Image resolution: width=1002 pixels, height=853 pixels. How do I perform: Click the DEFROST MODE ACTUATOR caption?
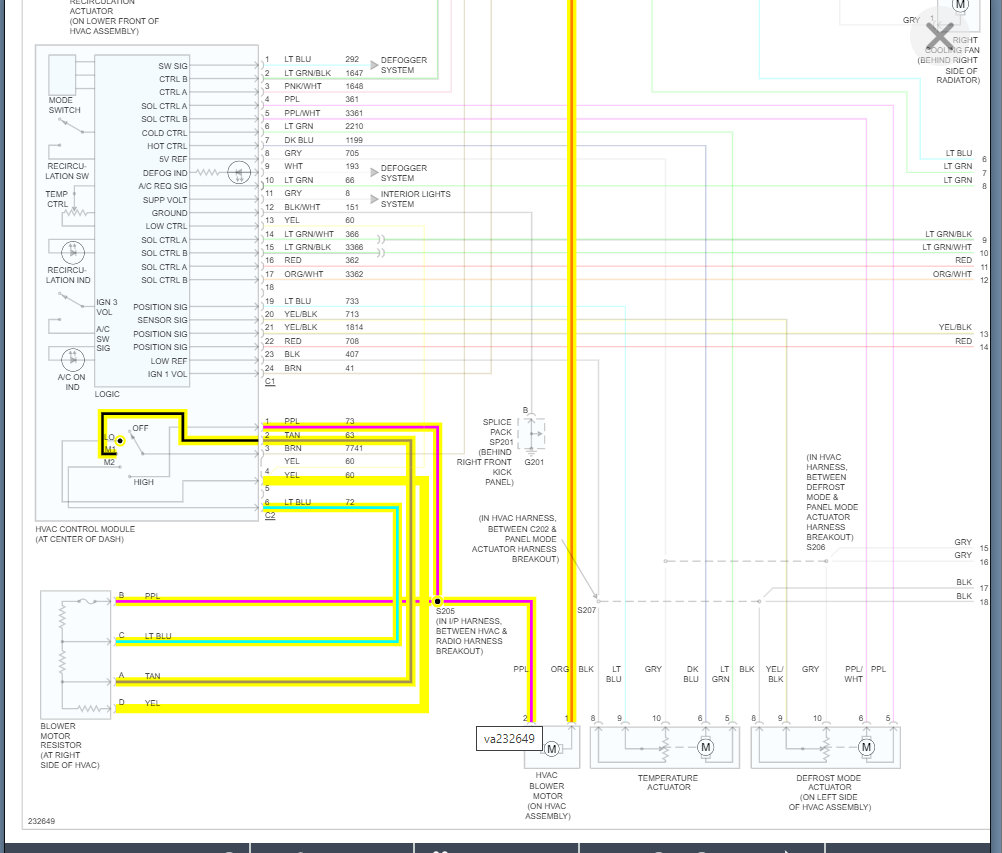point(829,792)
